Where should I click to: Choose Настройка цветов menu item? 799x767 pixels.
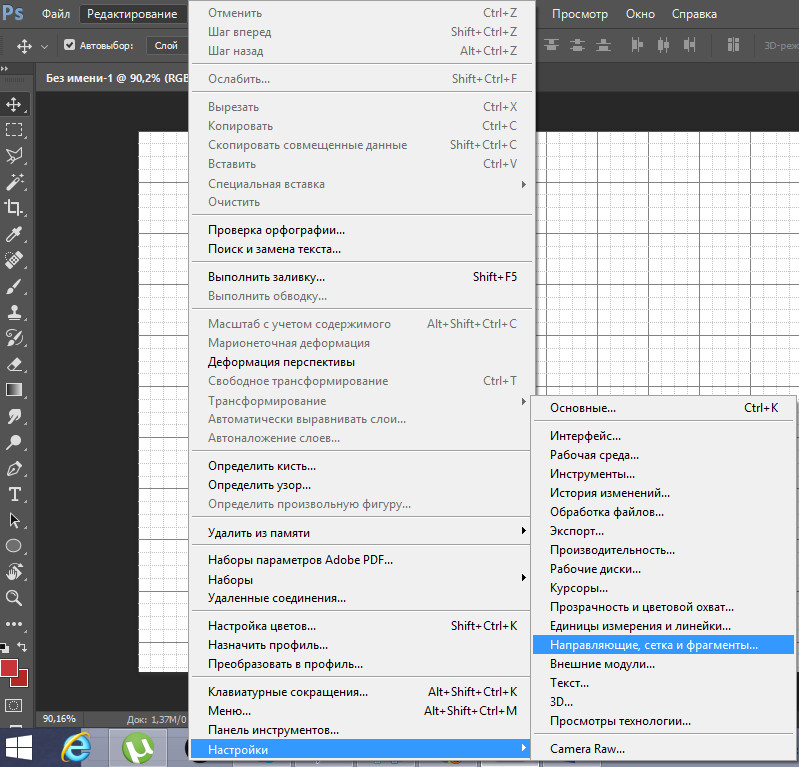click(x=362, y=626)
